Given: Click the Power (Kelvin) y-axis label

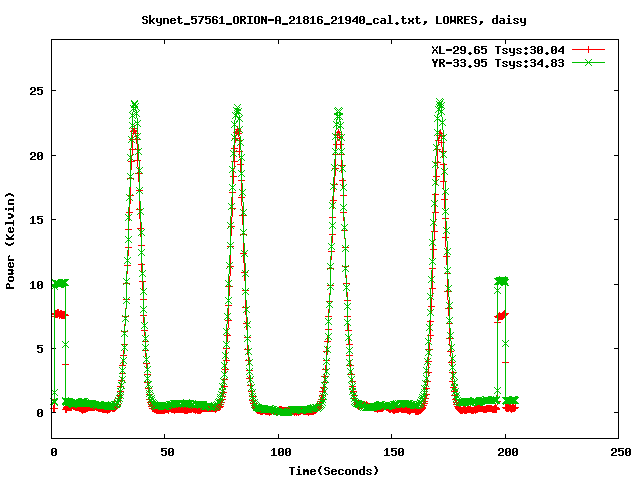Looking at the screenshot, I should point(10,241).
